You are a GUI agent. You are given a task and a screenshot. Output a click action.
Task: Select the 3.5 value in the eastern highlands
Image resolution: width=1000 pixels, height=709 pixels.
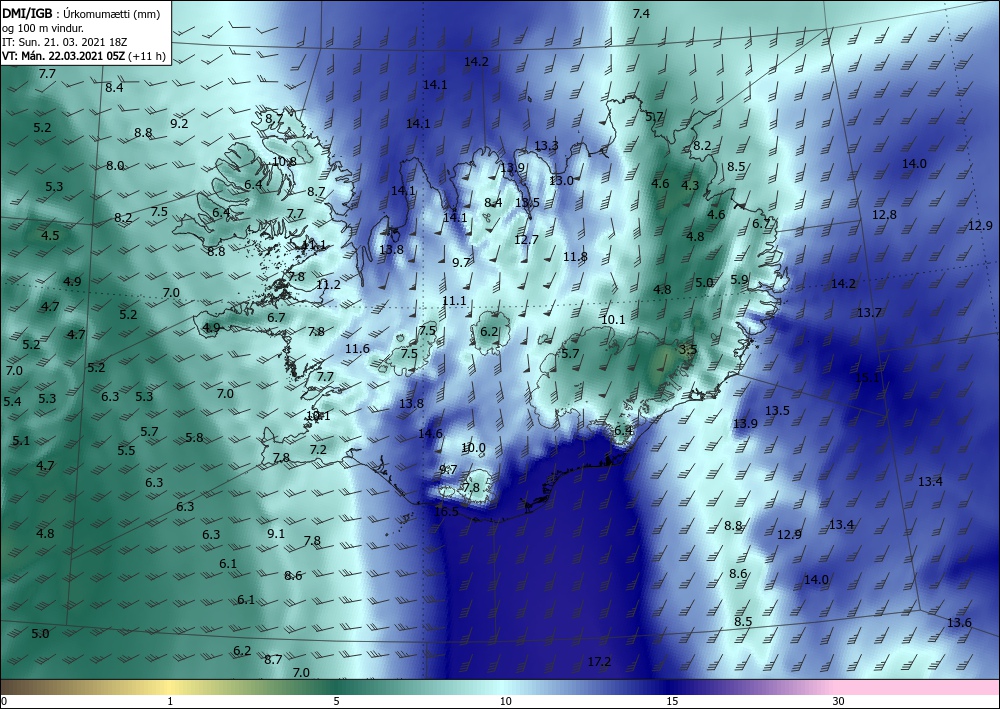[688, 349]
